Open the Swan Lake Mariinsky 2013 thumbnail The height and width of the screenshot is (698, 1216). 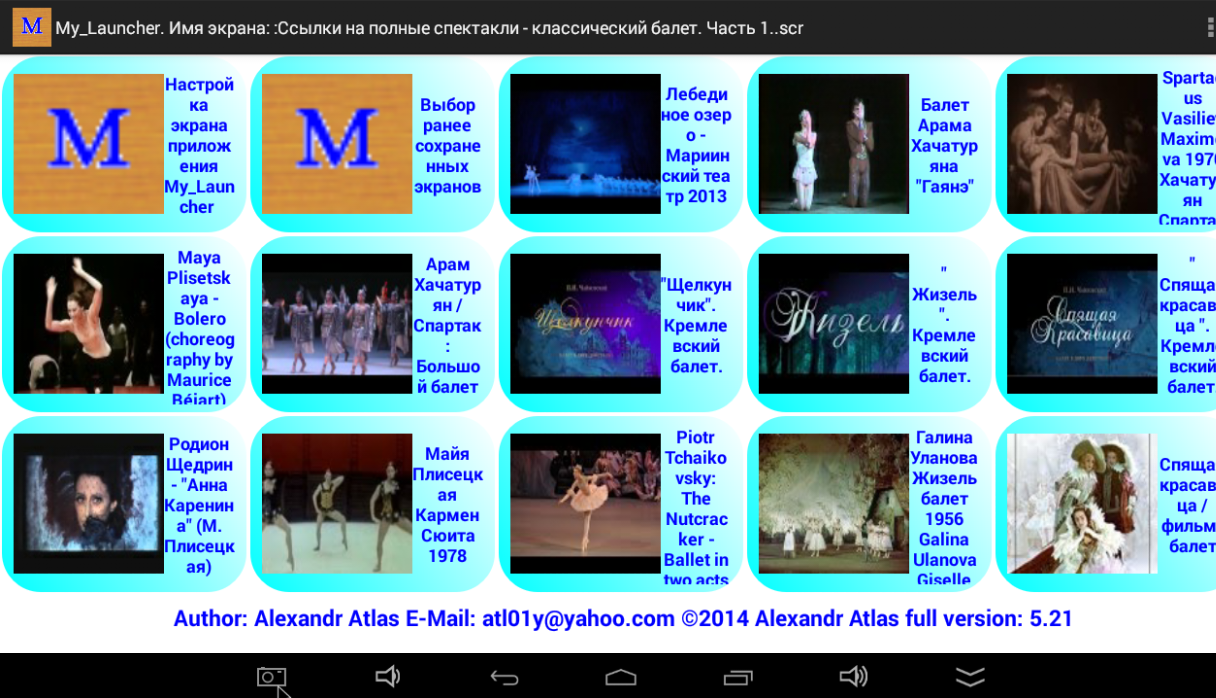tap(585, 144)
